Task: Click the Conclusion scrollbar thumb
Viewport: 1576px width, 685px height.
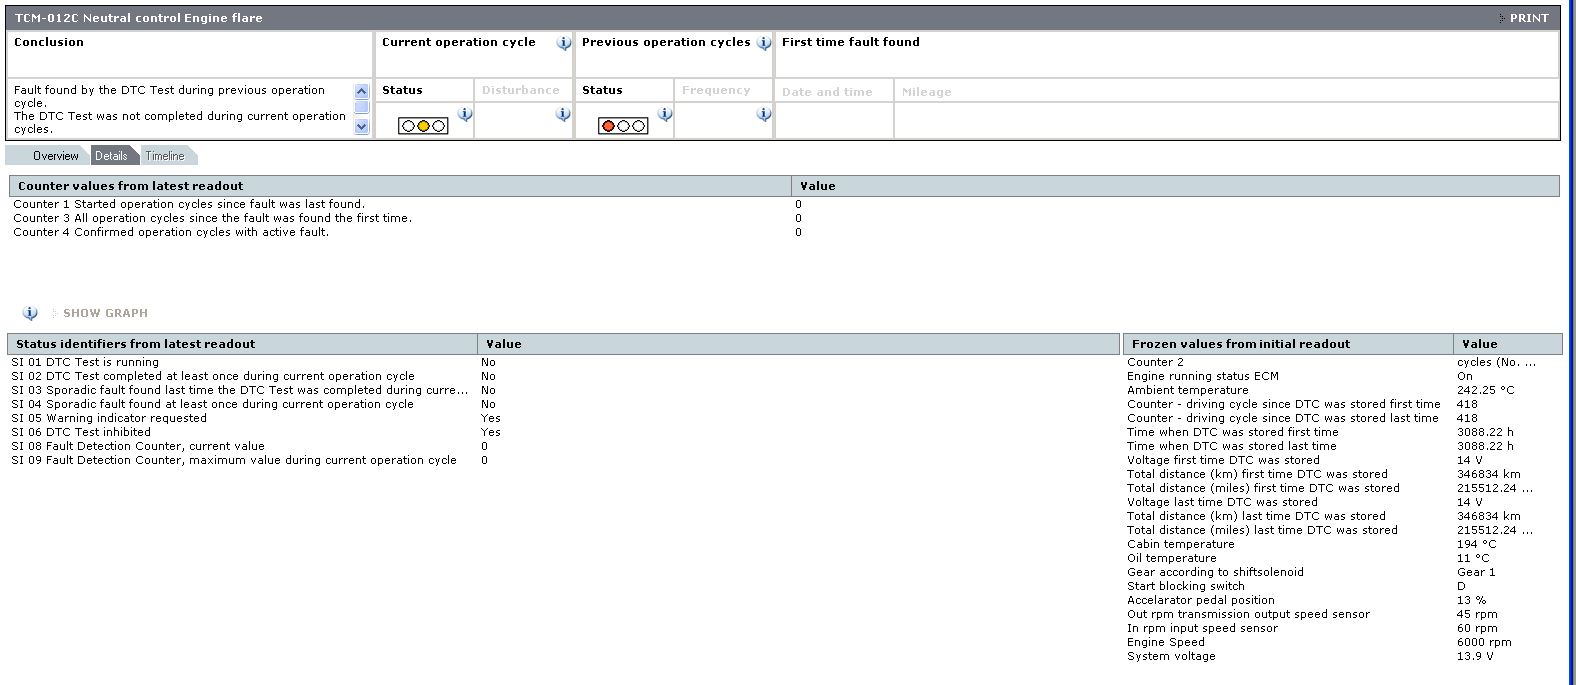Action: pyautogui.click(x=362, y=108)
